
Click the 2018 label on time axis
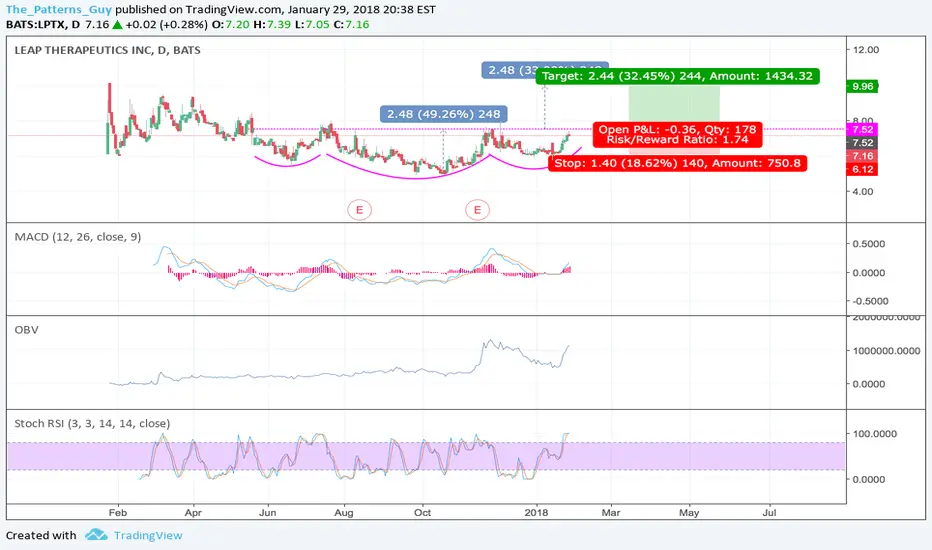[x=537, y=513]
